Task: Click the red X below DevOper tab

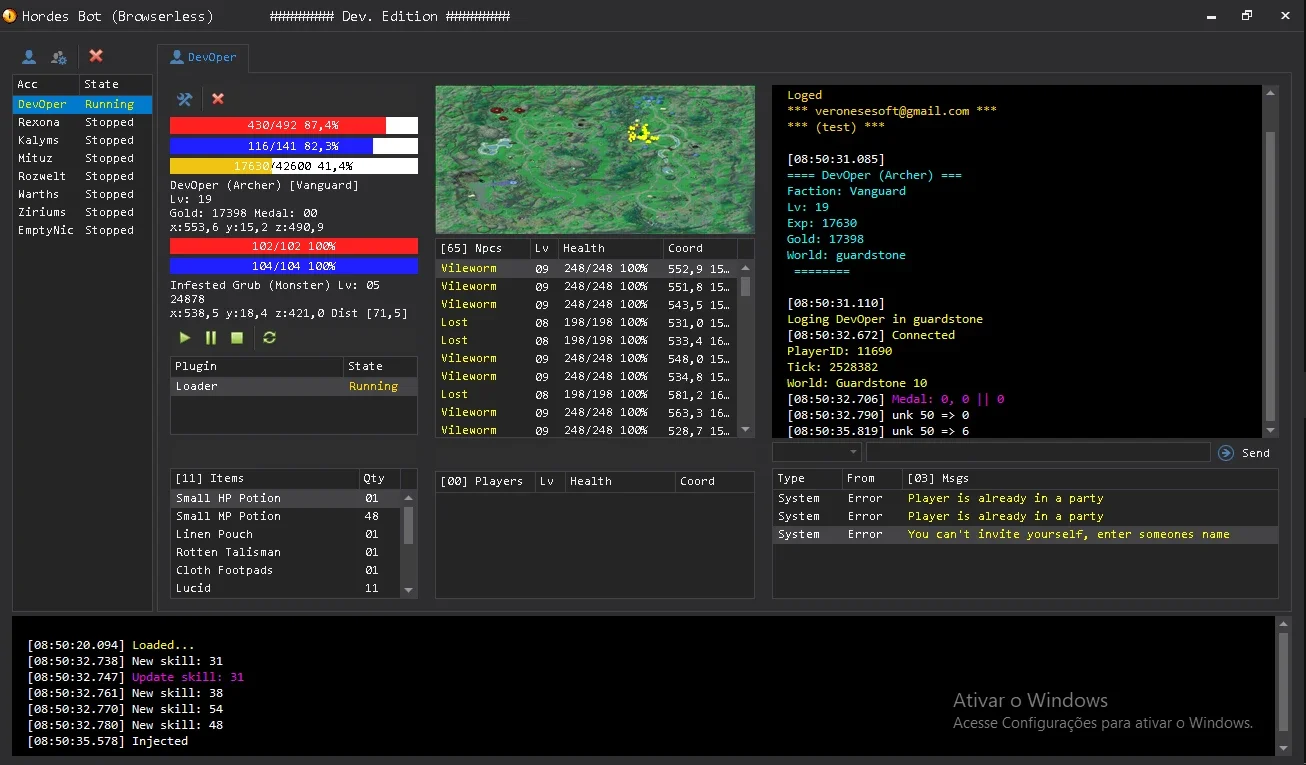Action: (x=218, y=99)
